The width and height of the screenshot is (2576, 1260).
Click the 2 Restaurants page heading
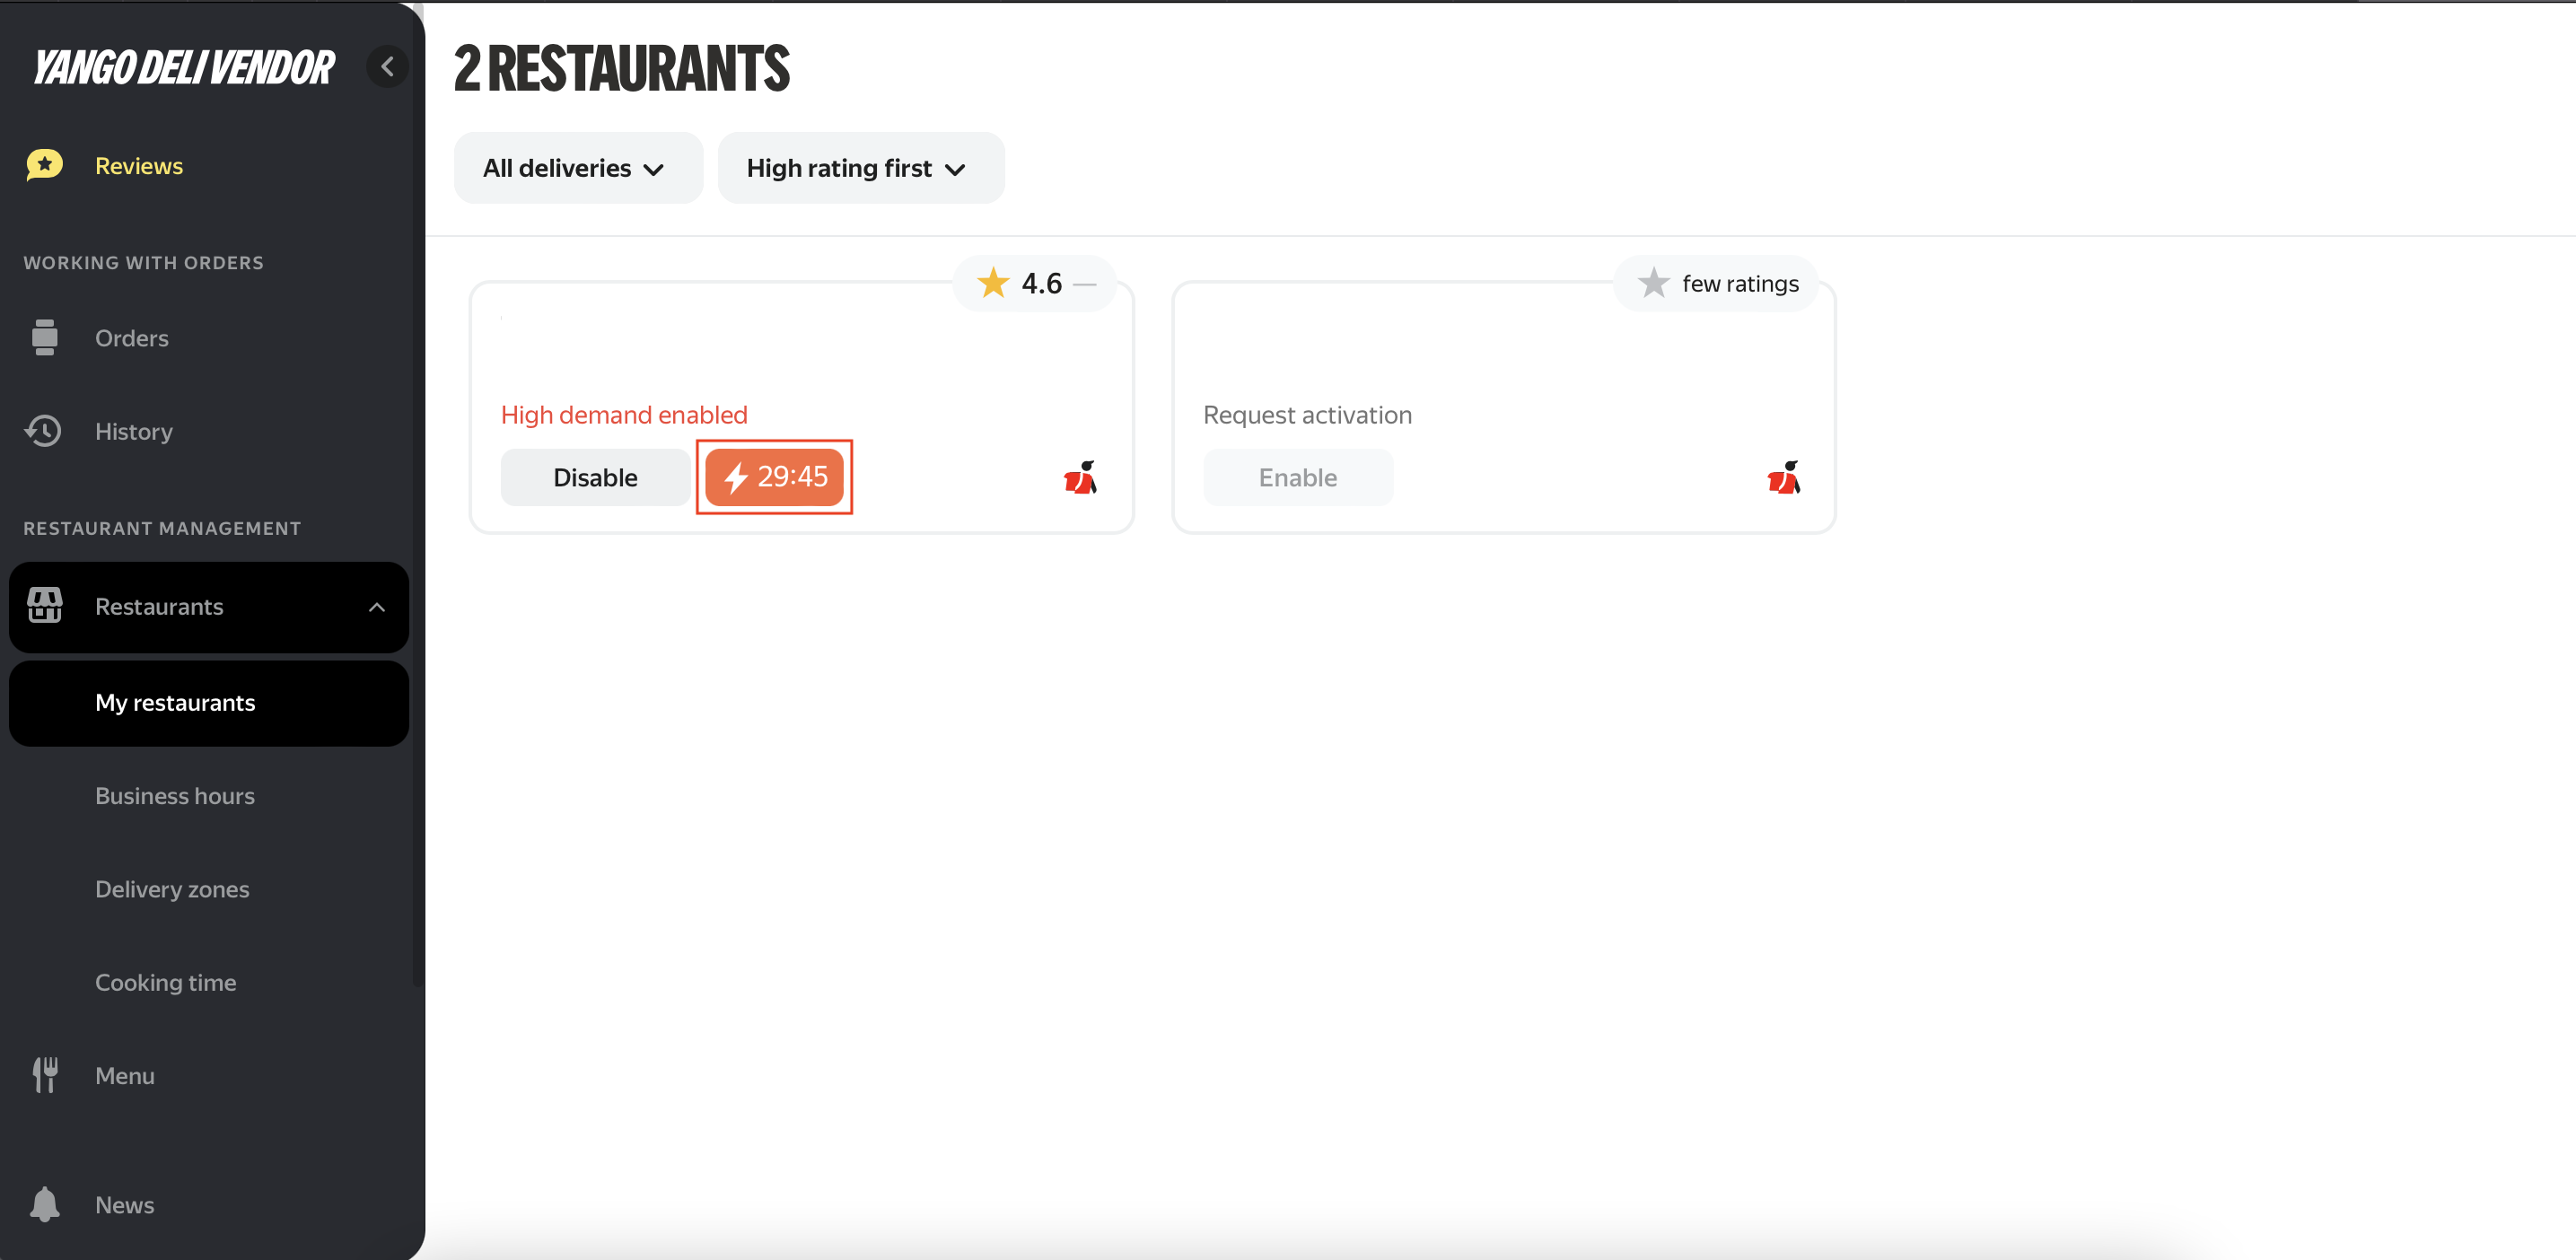621,68
